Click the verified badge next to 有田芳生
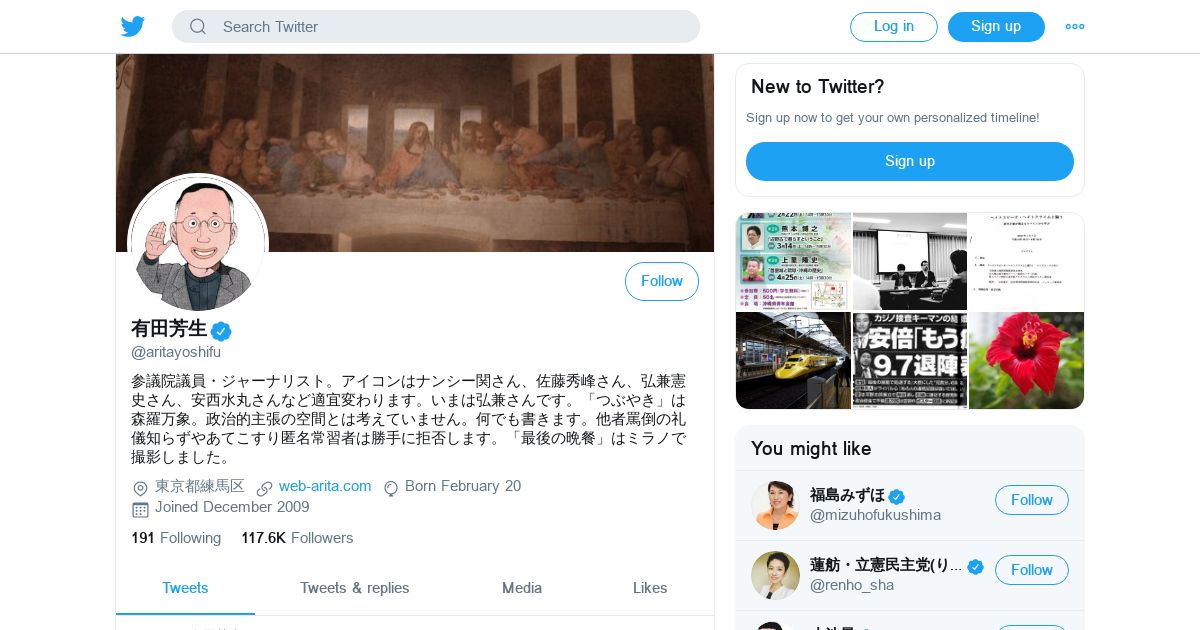Image resolution: width=1200 pixels, height=630 pixels. [221, 331]
